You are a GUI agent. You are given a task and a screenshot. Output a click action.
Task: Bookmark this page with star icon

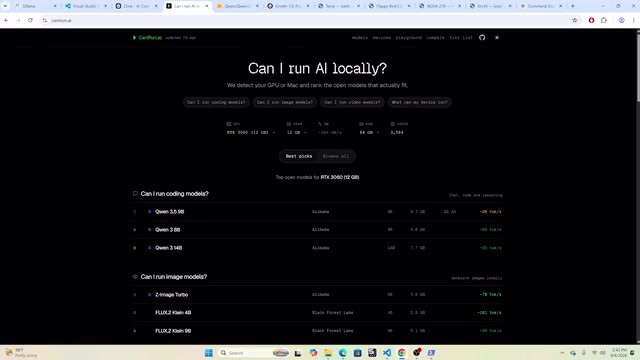tap(575, 20)
